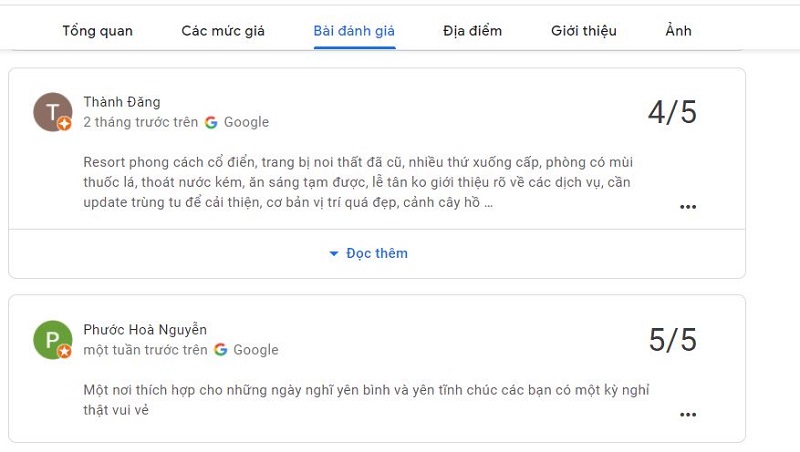Click the Local Guide badge on Thành Đăng's avatar

(x=64, y=123)
